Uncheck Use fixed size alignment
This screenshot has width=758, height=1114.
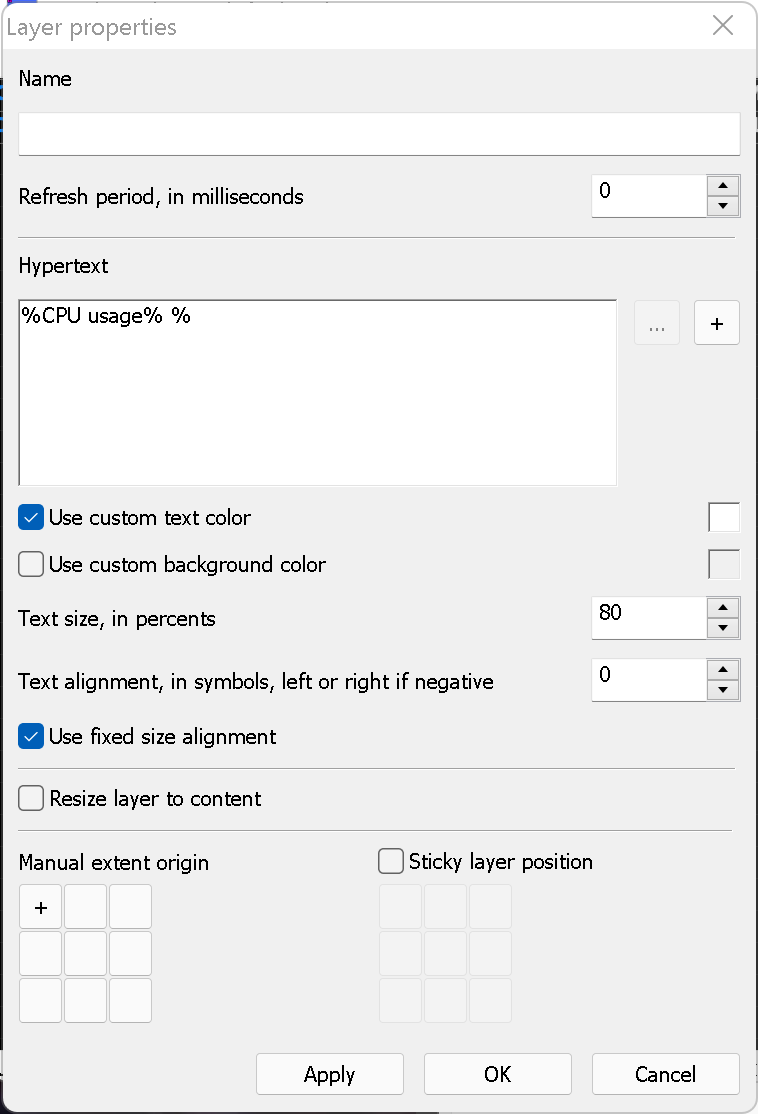coord(32,737)
